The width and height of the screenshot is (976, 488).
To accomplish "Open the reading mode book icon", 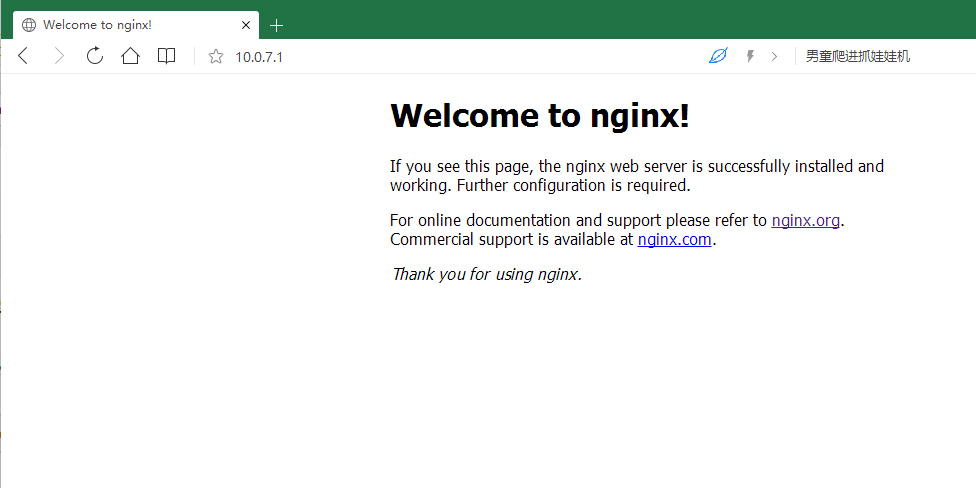I will point(166,57).
